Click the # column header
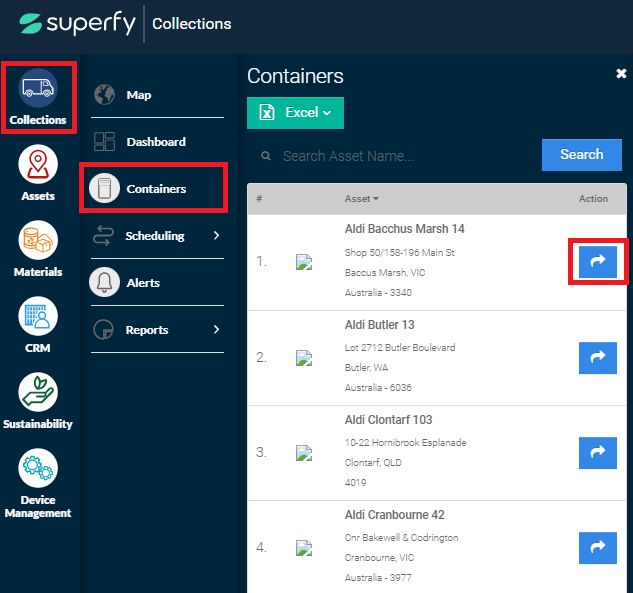Screen dimensions: 633x593 point(259,199)
